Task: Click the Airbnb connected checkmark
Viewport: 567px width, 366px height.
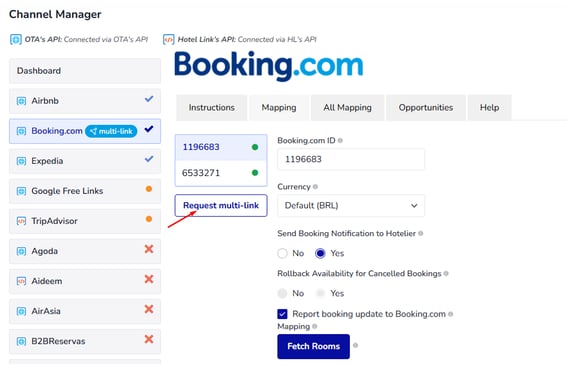Action: click(x=149, y=99)
